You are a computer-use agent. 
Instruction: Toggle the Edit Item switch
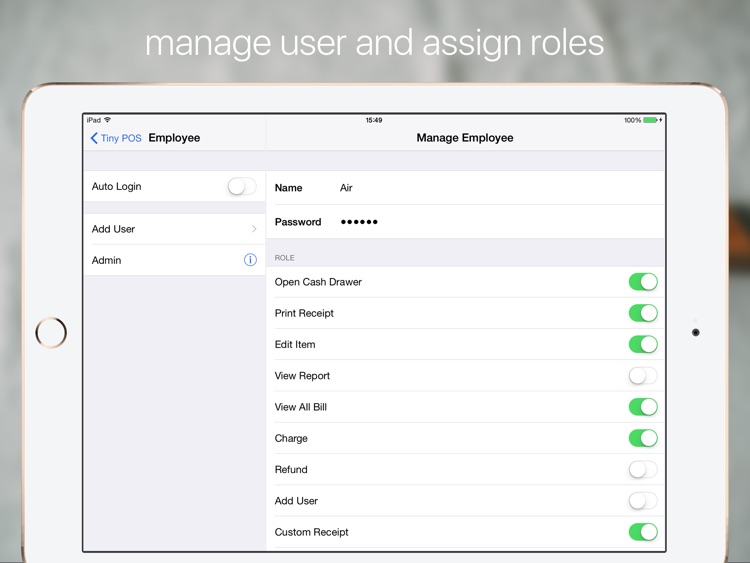(643, 344)
